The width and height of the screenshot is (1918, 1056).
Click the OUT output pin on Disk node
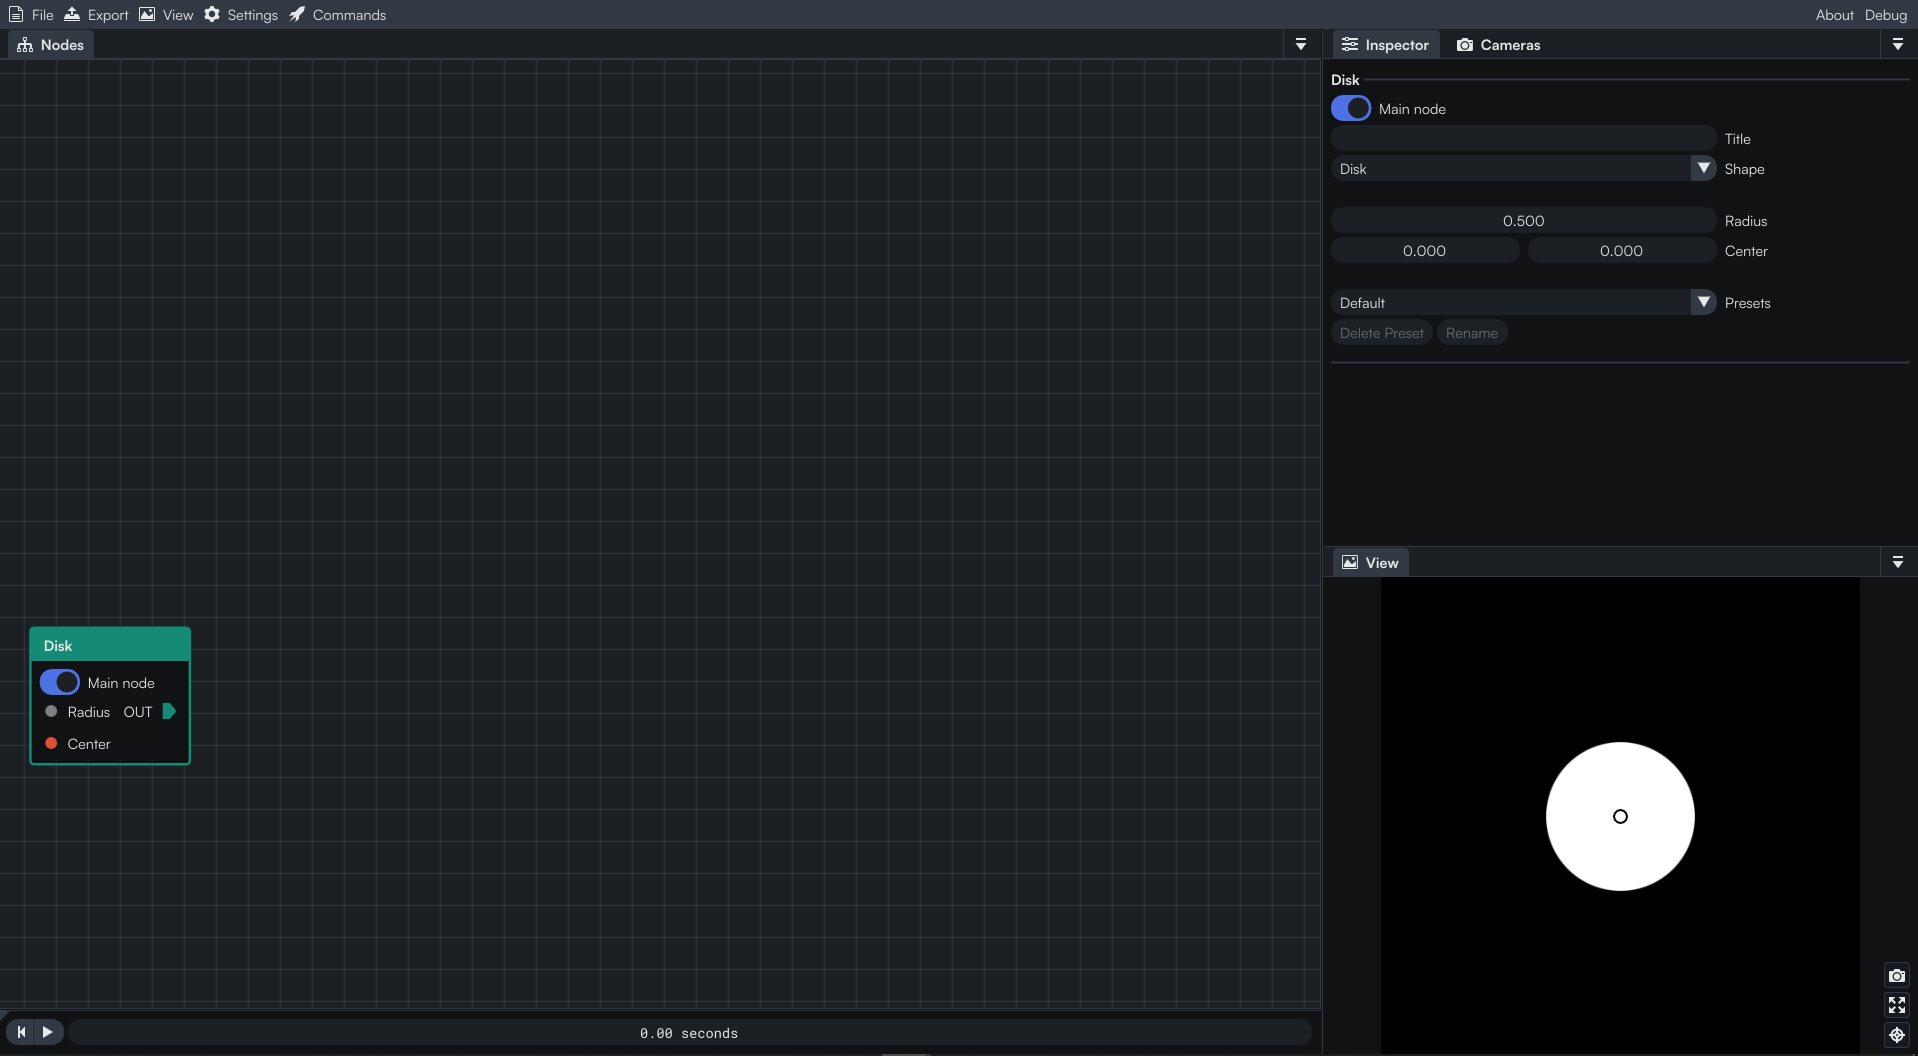[x=169, y=712]
